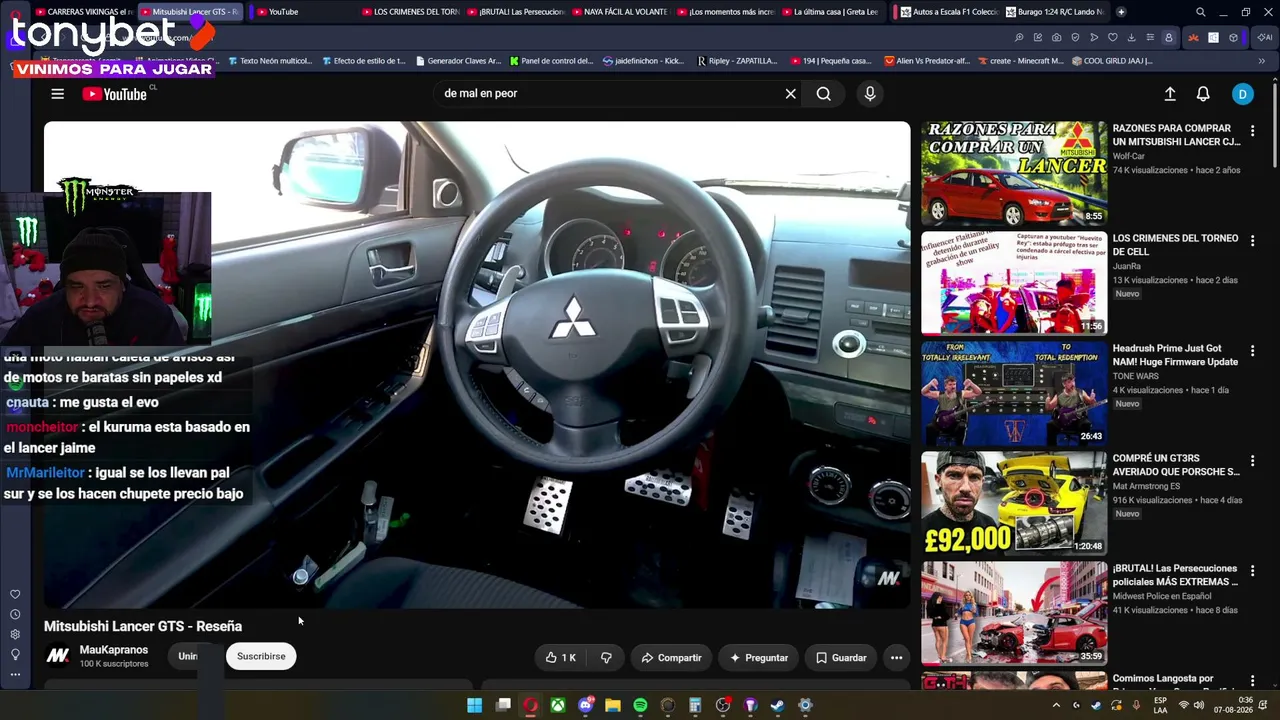Open the MauKapranos channel avatar

(x=58, y=656)
